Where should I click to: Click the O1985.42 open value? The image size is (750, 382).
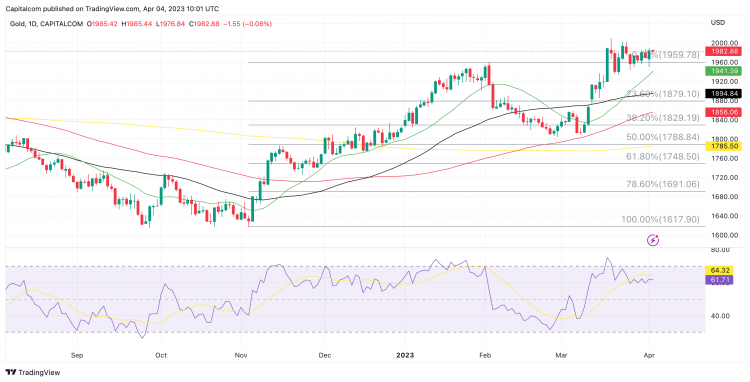103,23
